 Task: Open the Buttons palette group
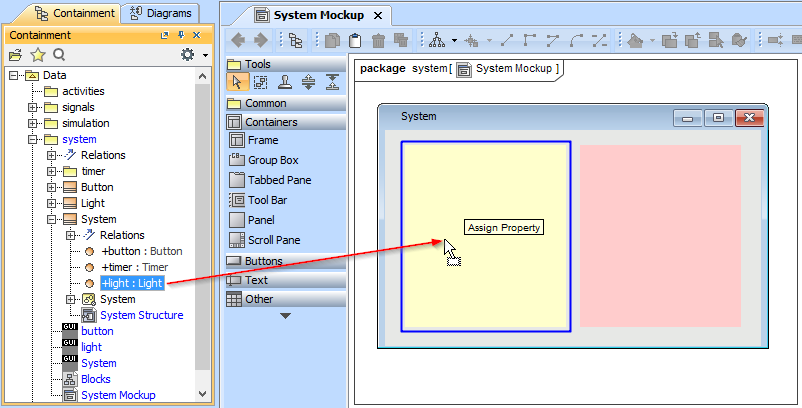[x=286, y=261]
